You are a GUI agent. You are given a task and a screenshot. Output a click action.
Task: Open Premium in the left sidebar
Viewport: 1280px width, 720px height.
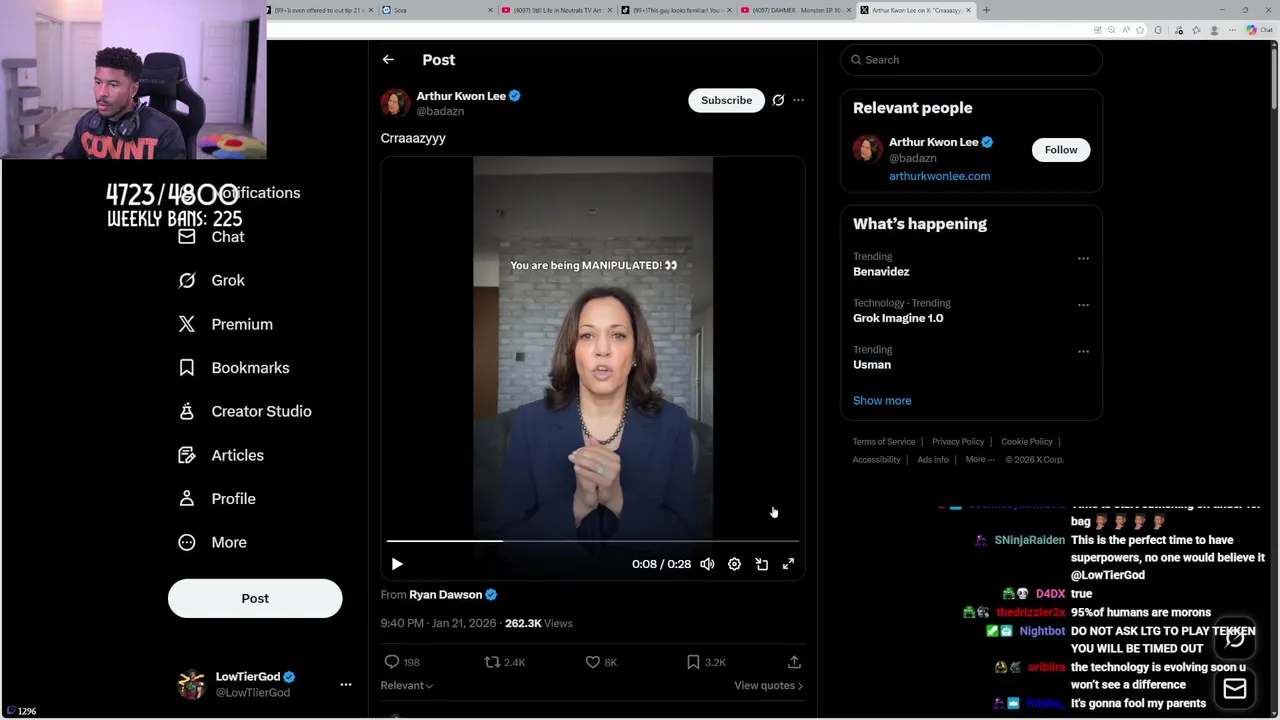(x=225, y=324)
